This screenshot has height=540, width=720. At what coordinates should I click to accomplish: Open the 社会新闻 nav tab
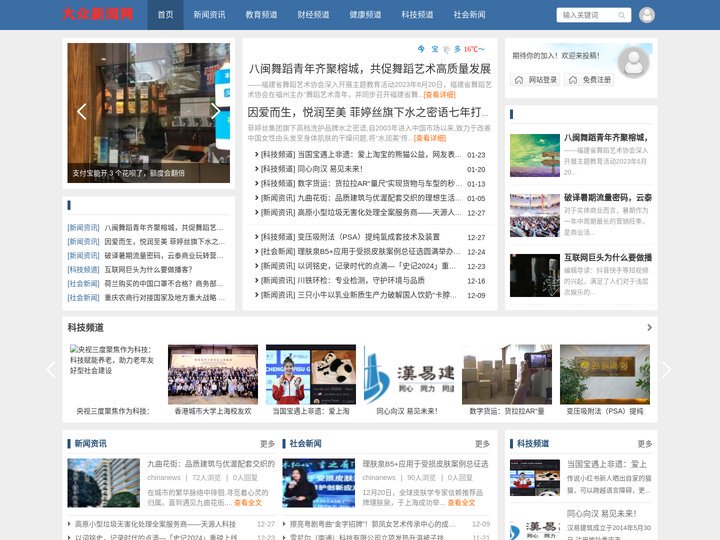469,15
